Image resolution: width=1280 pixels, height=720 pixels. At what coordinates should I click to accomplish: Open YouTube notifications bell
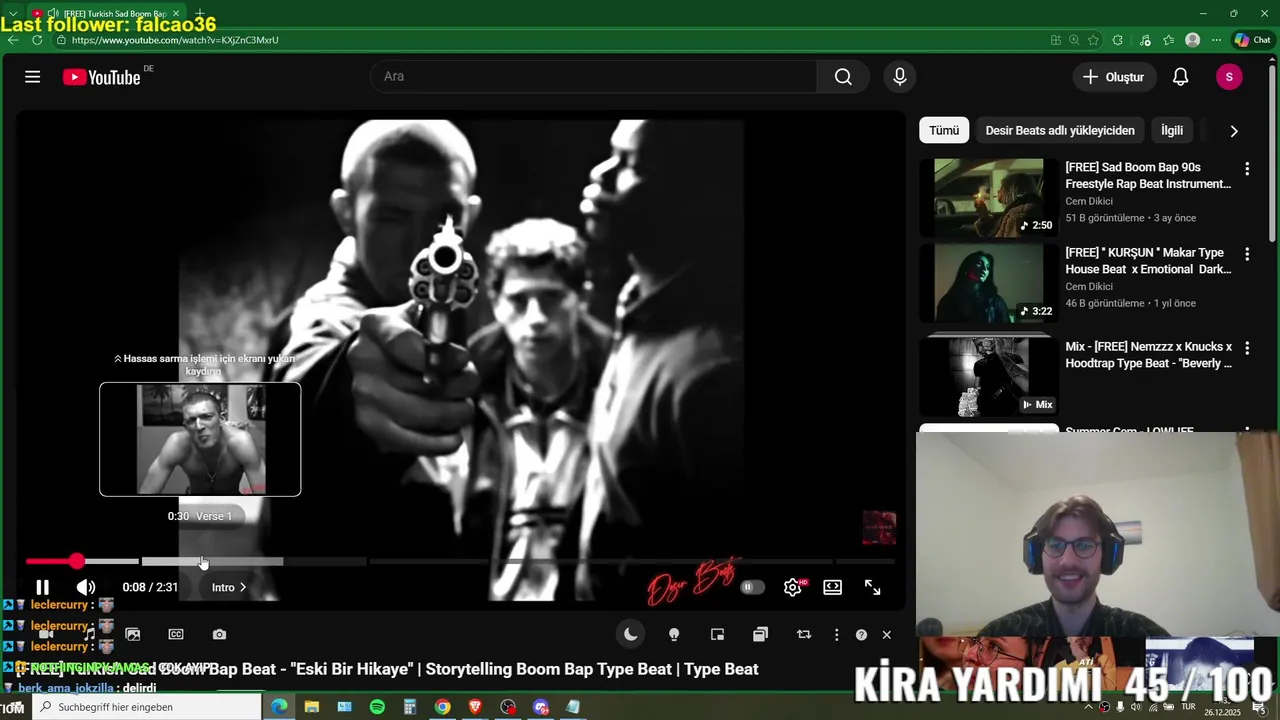coord(1180,77)
